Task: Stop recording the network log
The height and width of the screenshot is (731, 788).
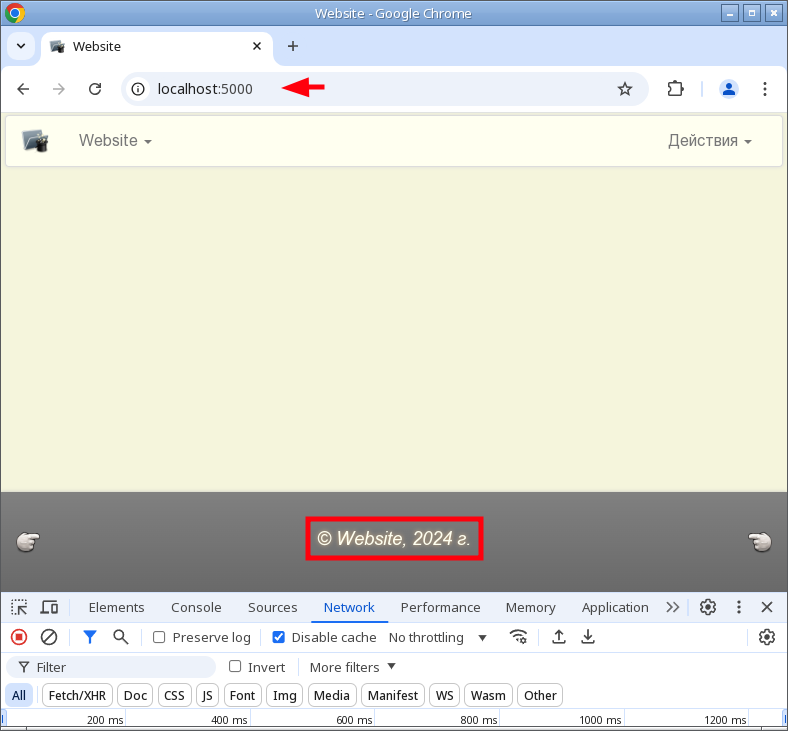Action: click(19, 638)
